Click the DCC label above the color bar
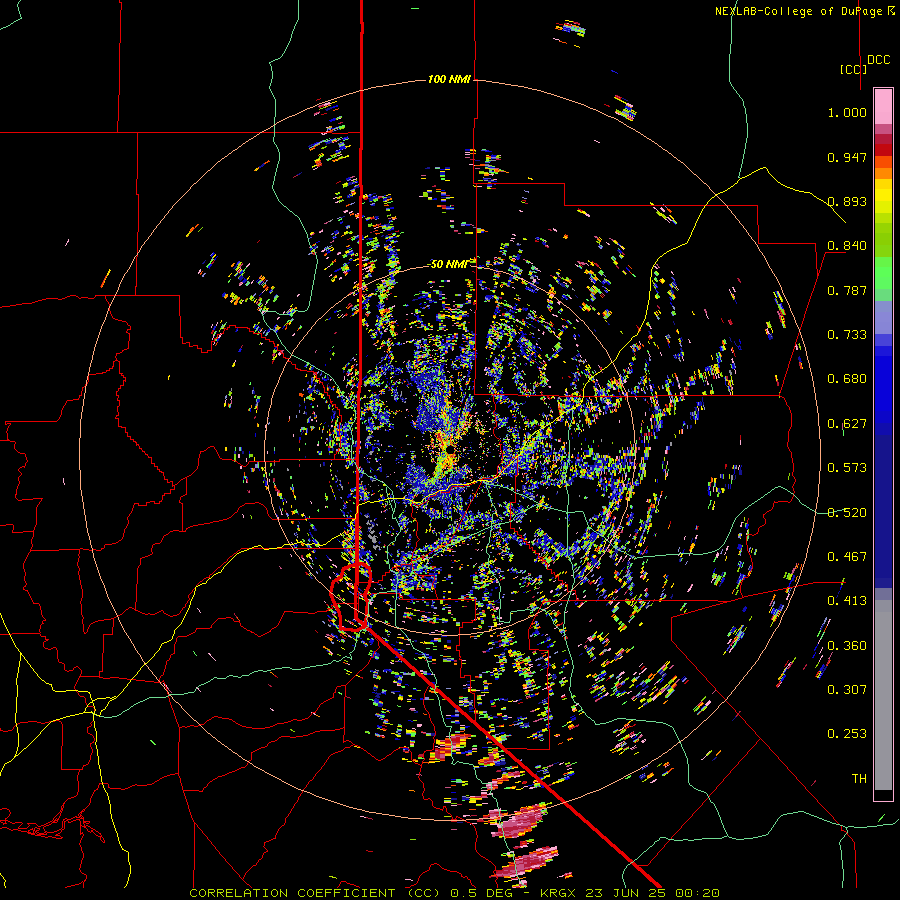The image size is (900, 900). pyautogui.click(x=878, y=60)
